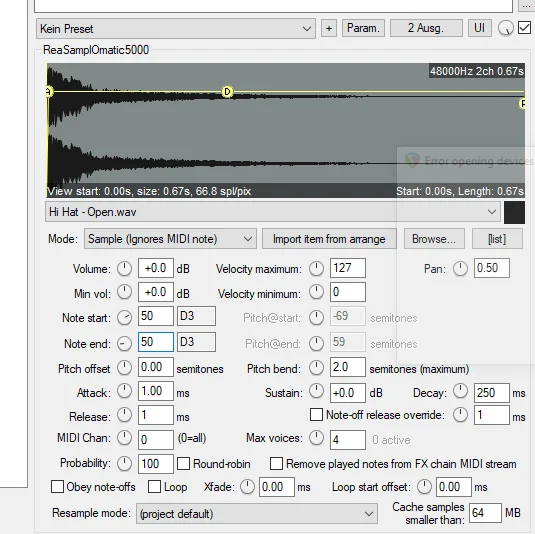Image resolution: width=535 pixels, height=534 pixels.
Task: Click the Browse... button
Action: coord(434,239)
